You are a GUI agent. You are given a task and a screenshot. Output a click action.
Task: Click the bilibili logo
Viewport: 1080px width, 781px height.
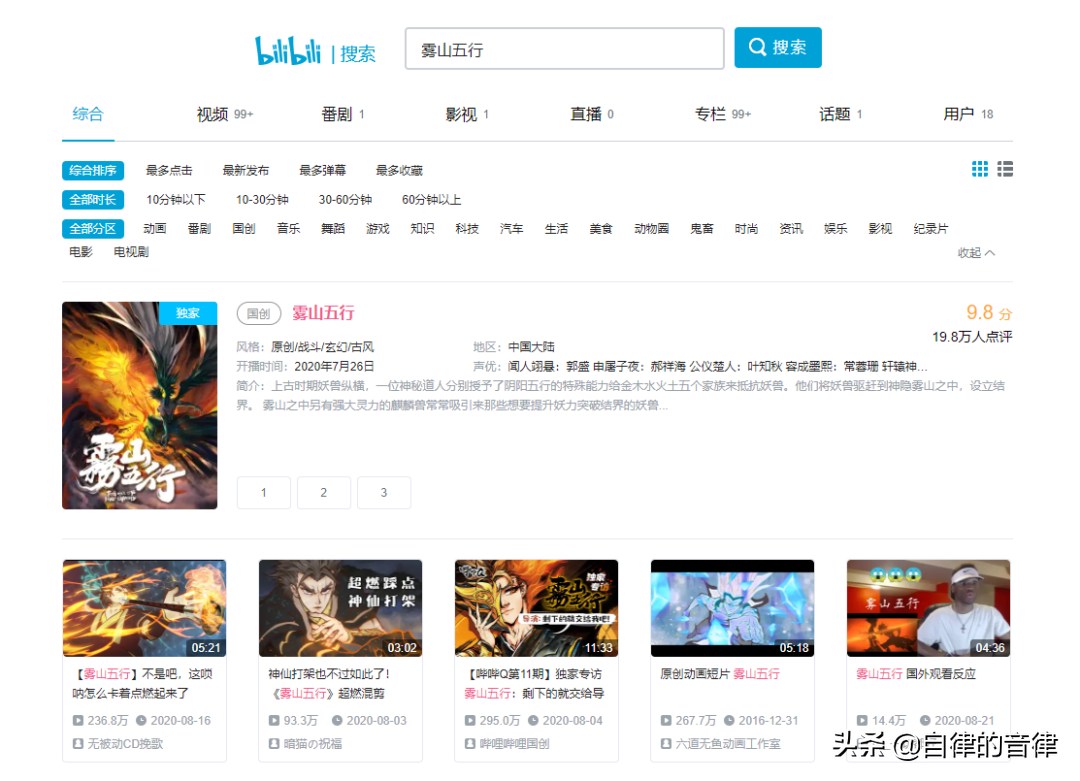pyautogui.click(x=288, y=51)
